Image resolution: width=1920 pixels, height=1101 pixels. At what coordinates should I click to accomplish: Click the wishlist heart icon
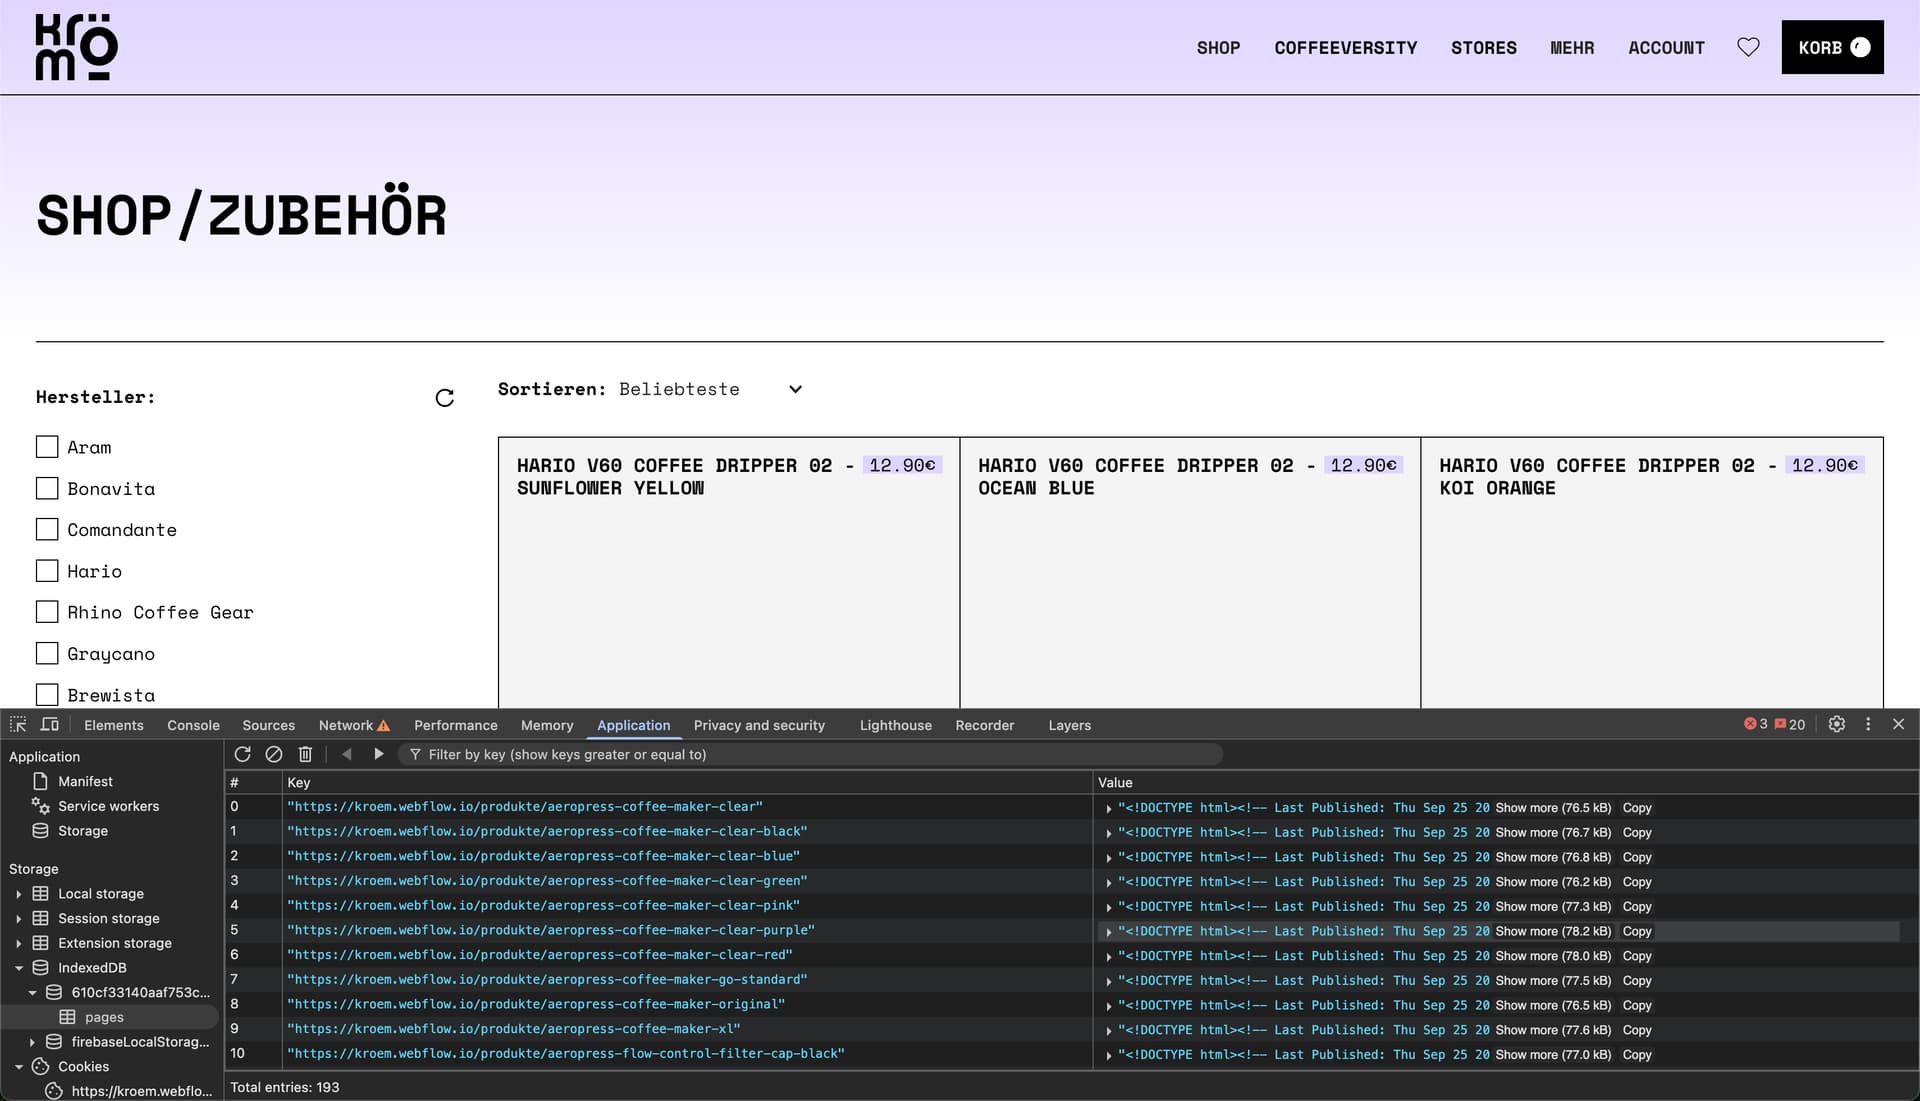click(x=1748, y=47)
